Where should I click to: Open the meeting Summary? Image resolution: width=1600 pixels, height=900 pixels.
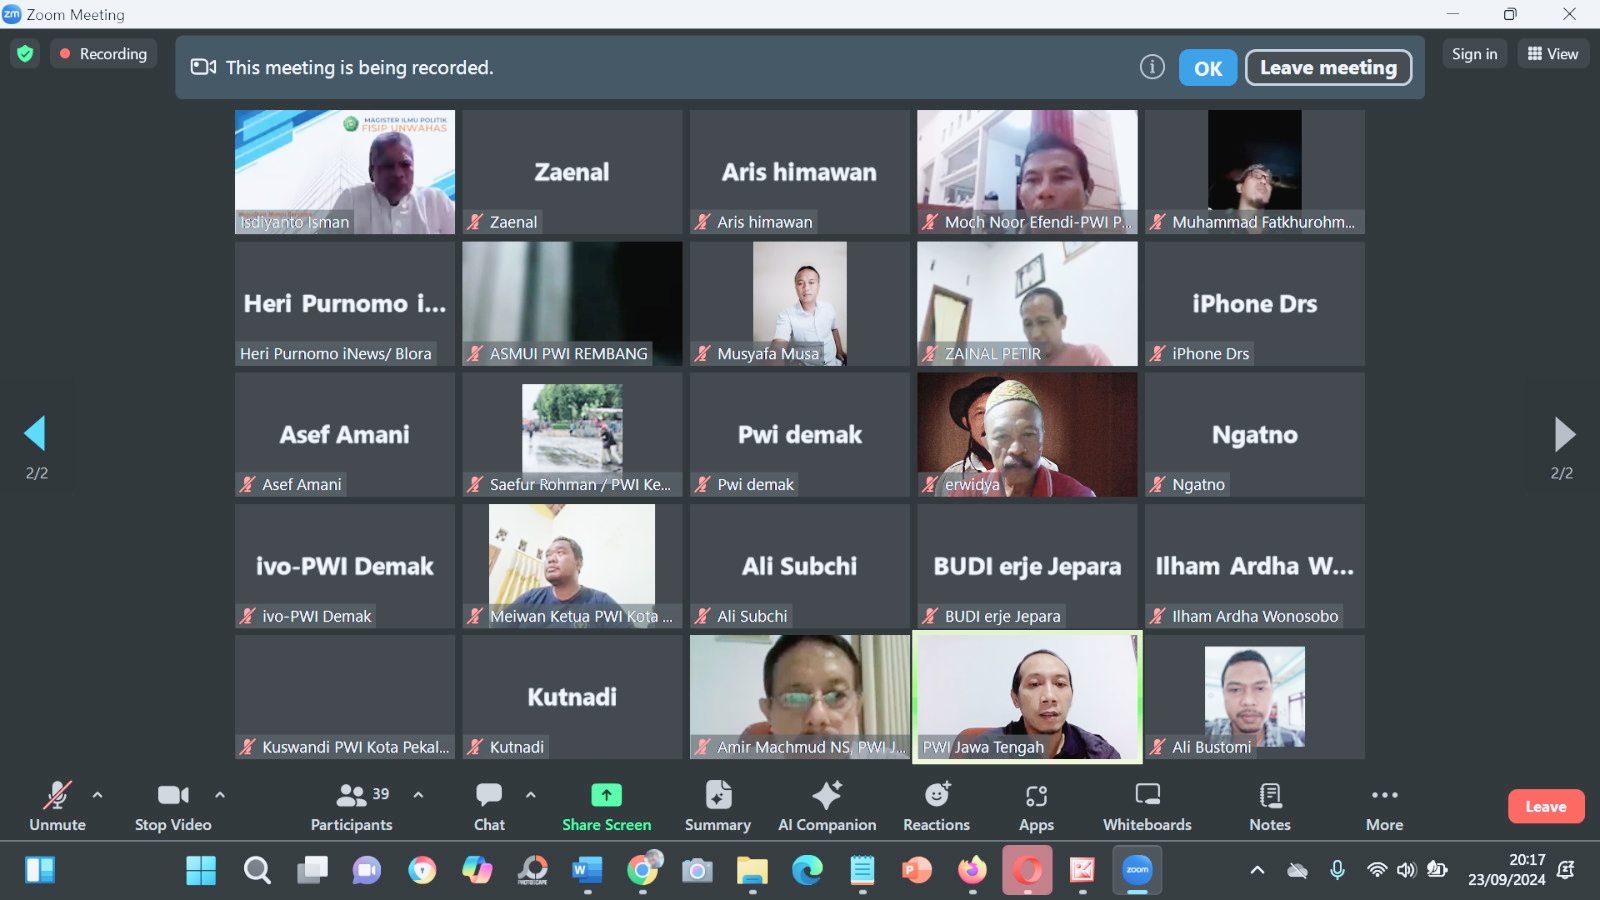[x=717, y=806]
